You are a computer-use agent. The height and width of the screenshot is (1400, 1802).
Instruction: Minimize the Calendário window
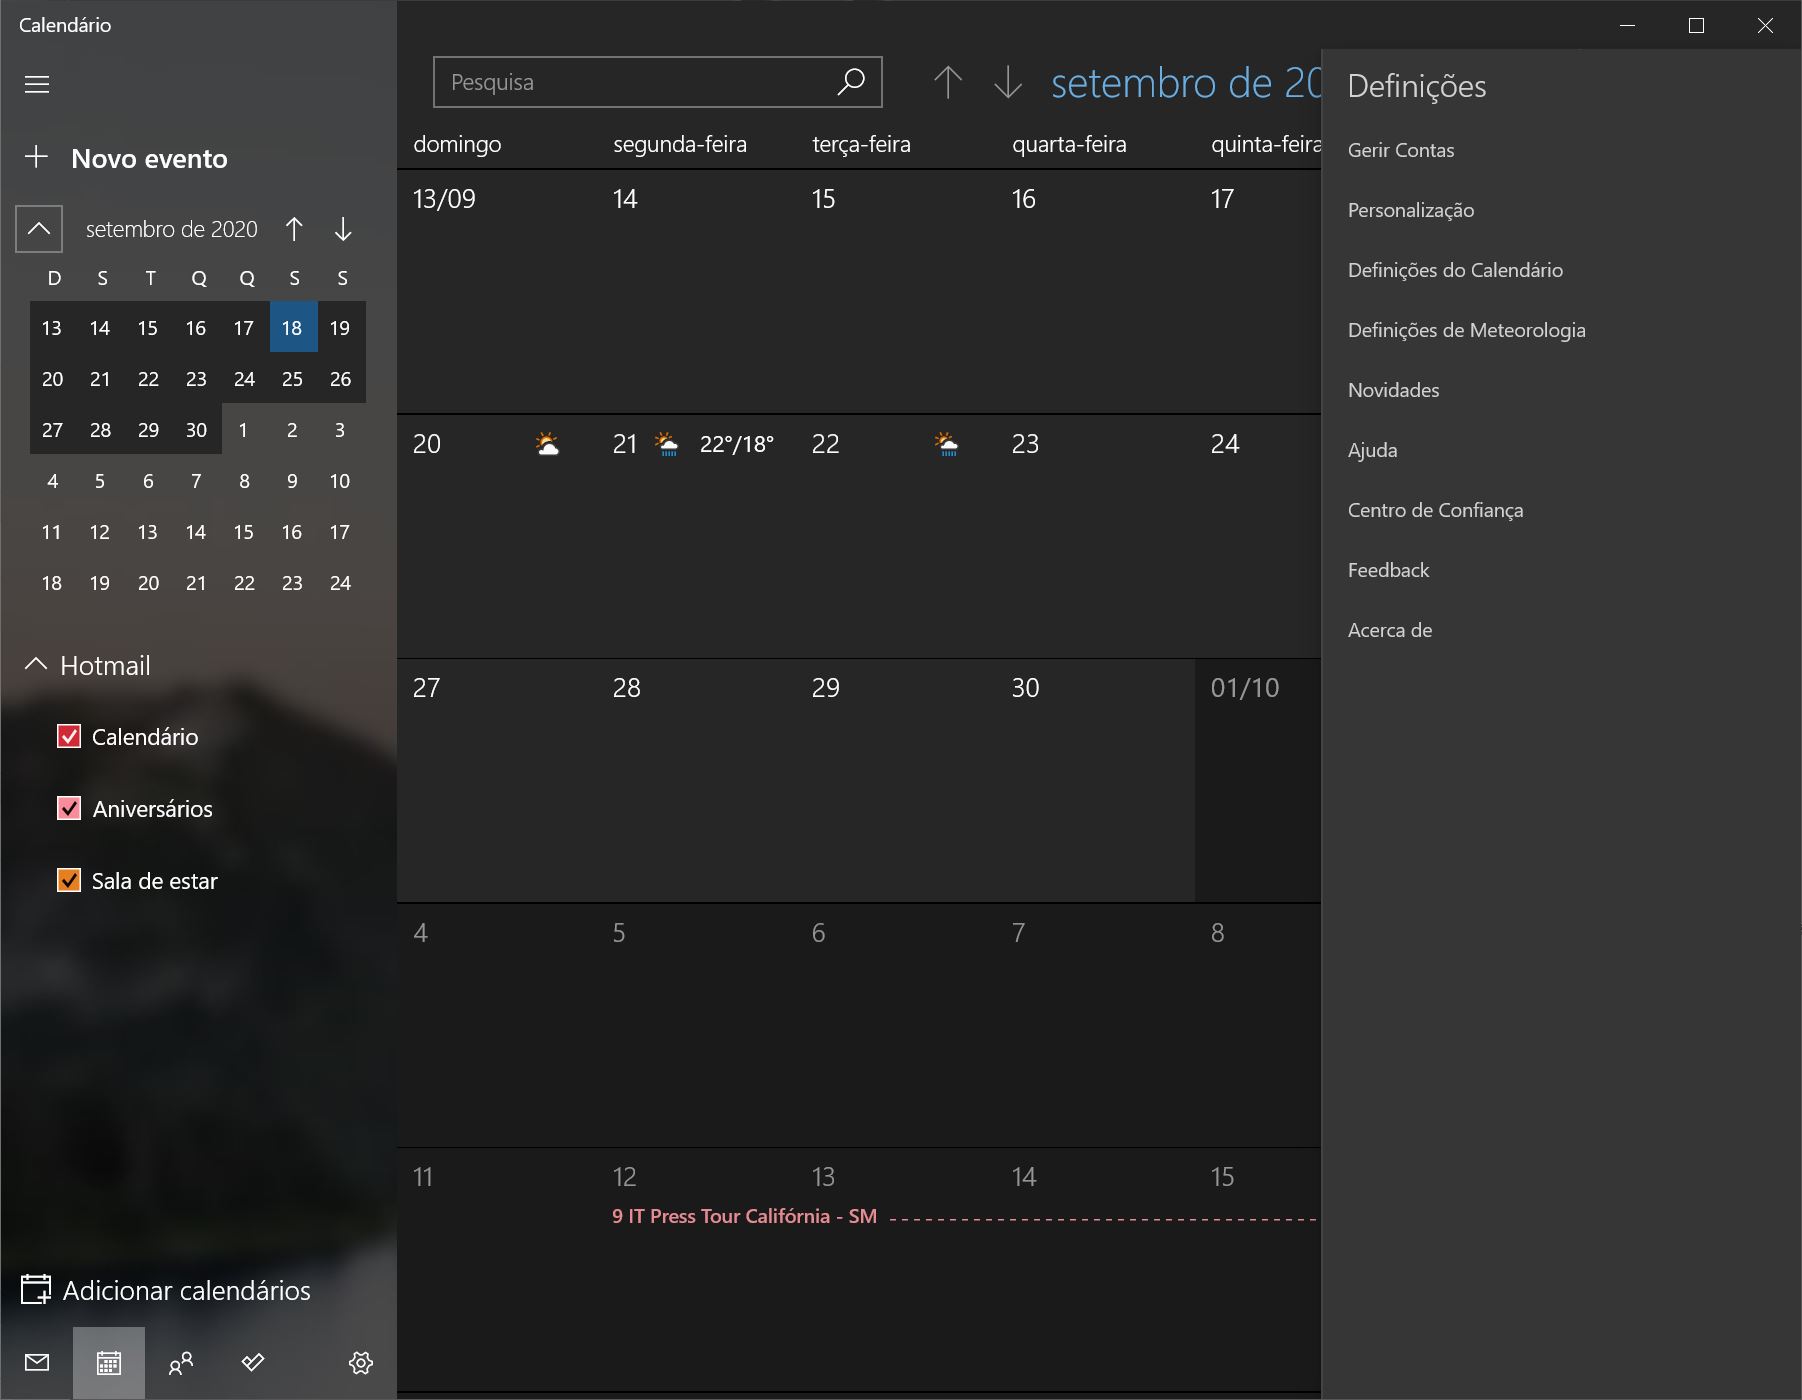coord(1628,25)
